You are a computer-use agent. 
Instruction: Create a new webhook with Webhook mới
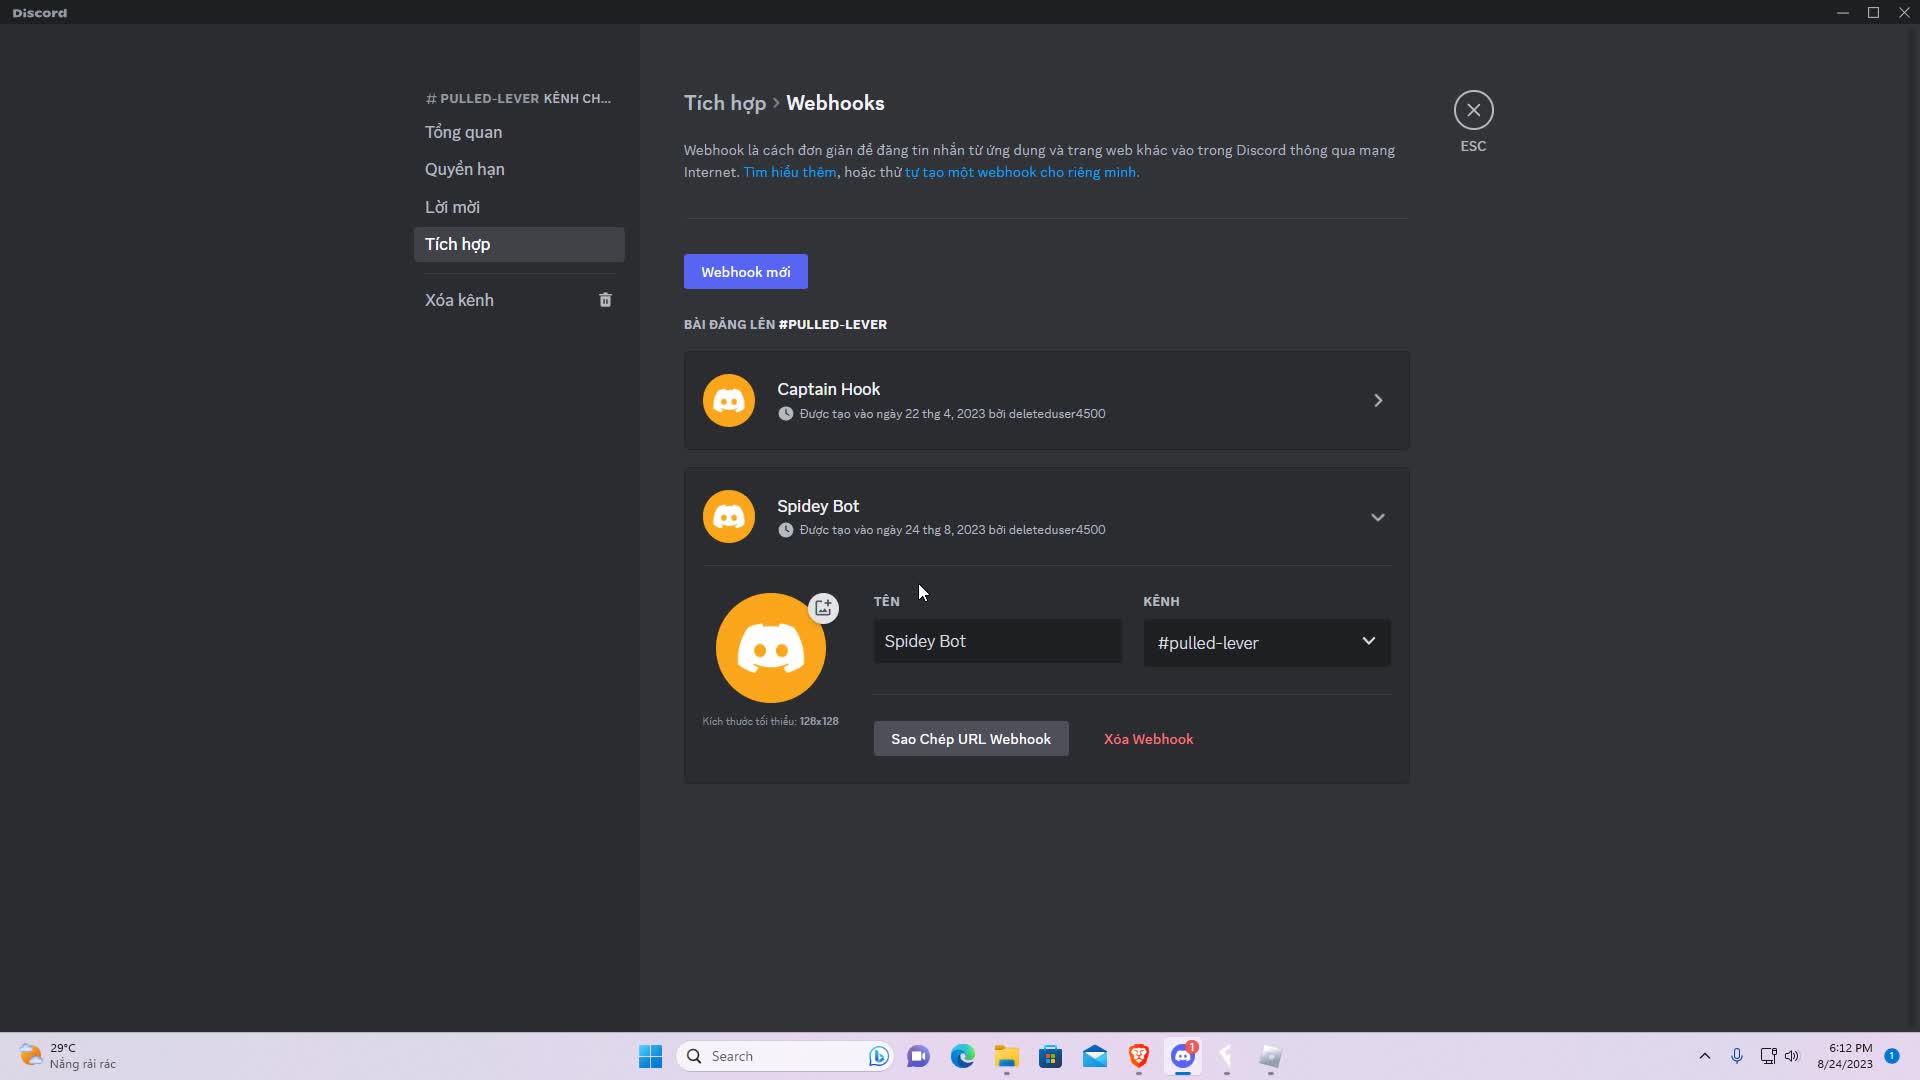(x=745, y=271)
